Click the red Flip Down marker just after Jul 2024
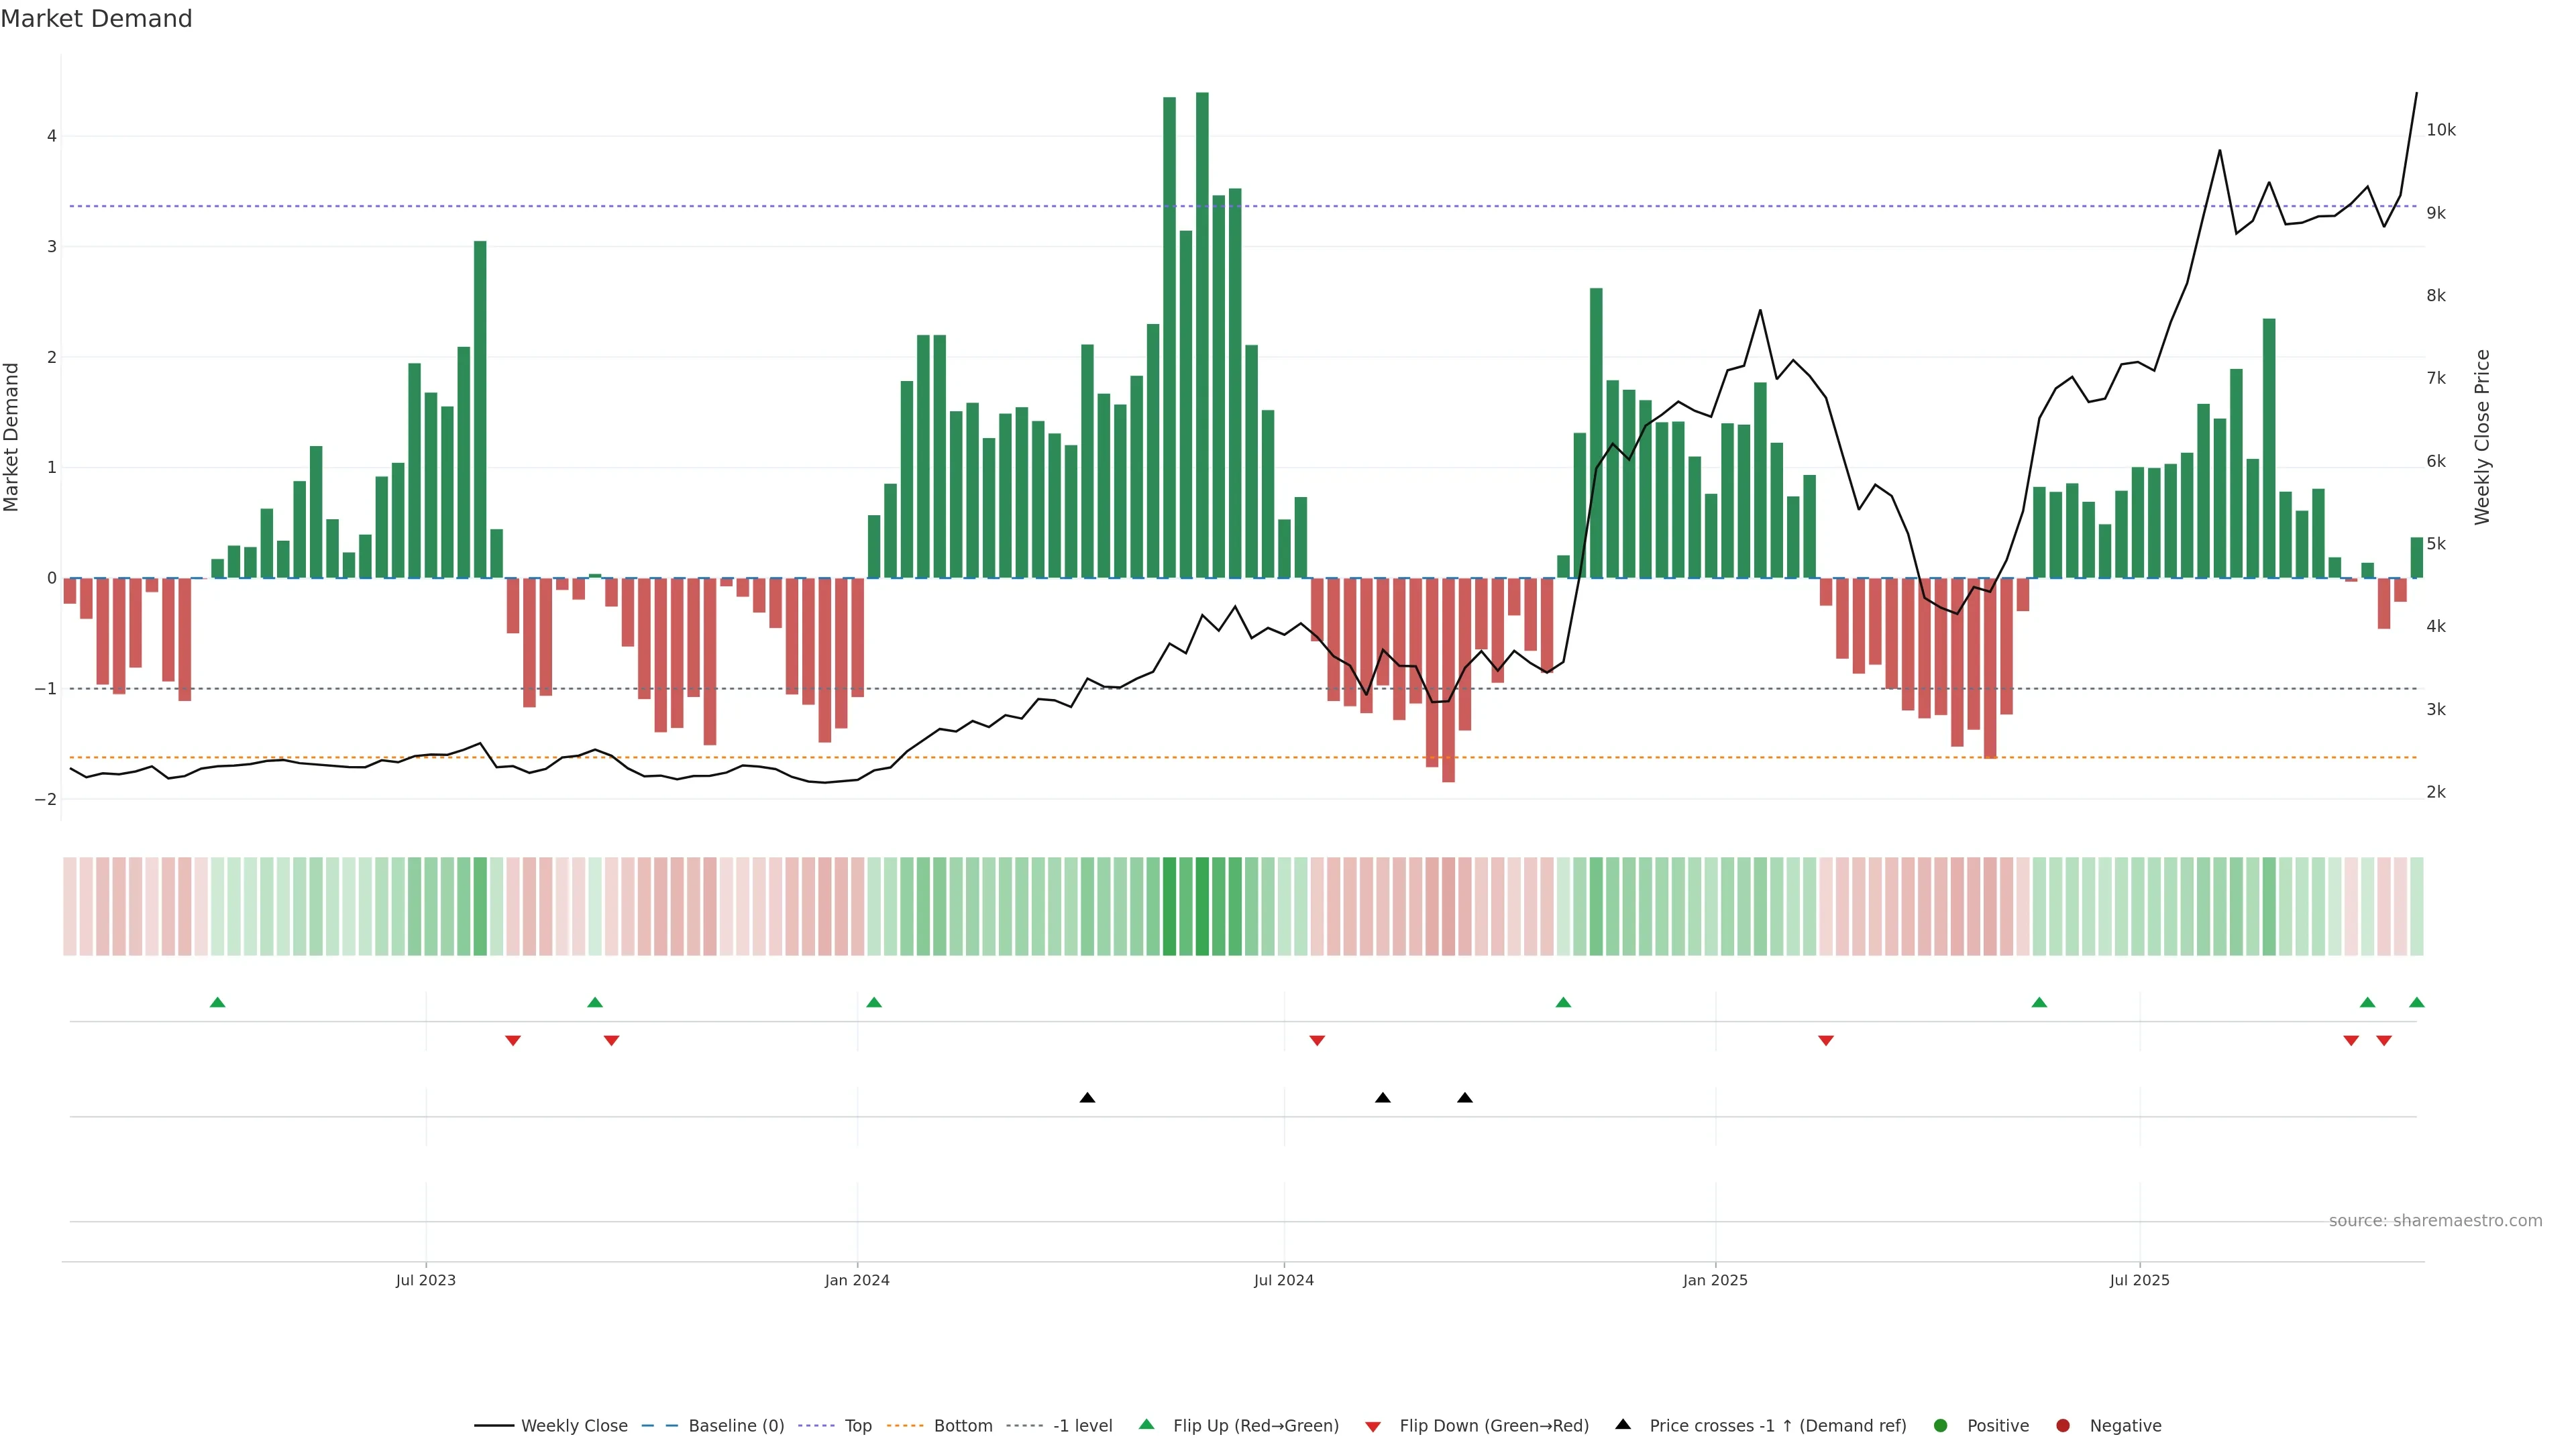2576x1449 pixels. pos(1317,1041)
